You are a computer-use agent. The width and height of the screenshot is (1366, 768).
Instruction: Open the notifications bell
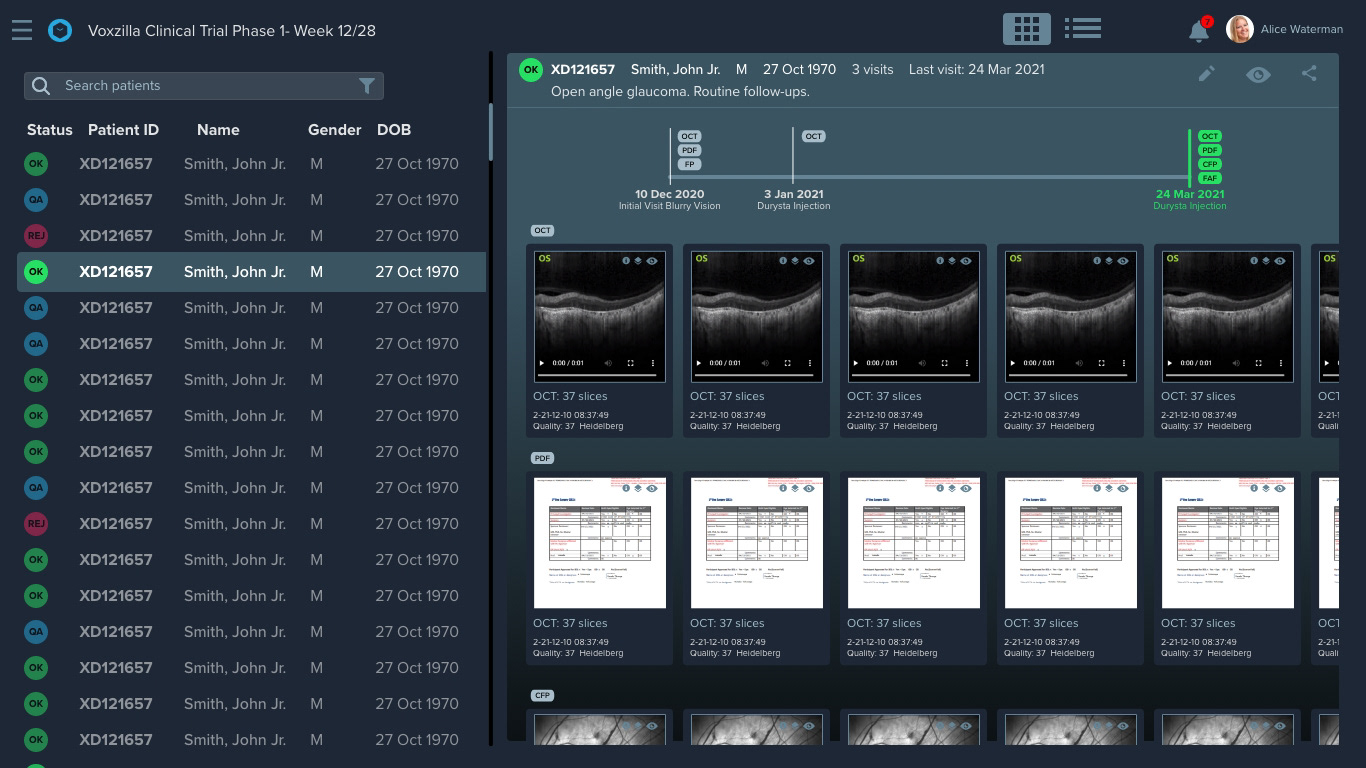click(x=1199, y=30)
